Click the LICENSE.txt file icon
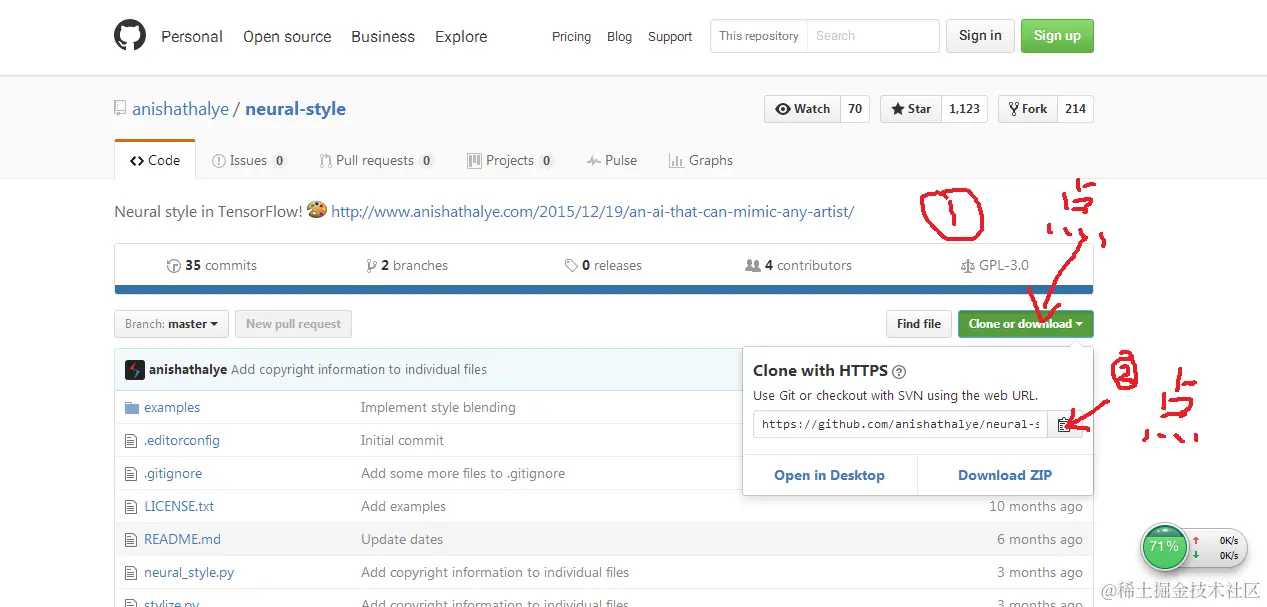The width and height of the screenshot is (1267, 607). coord(131,507)
